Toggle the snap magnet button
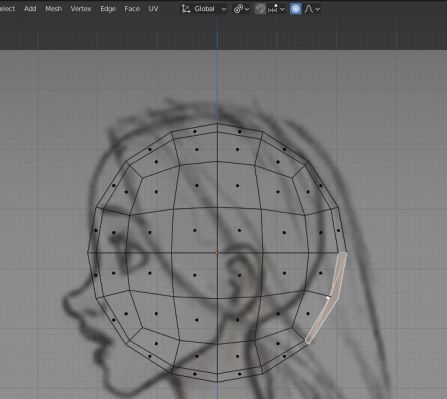Image resolution: width=447 pixels, height=399 pixels. [x=260, y=9]
